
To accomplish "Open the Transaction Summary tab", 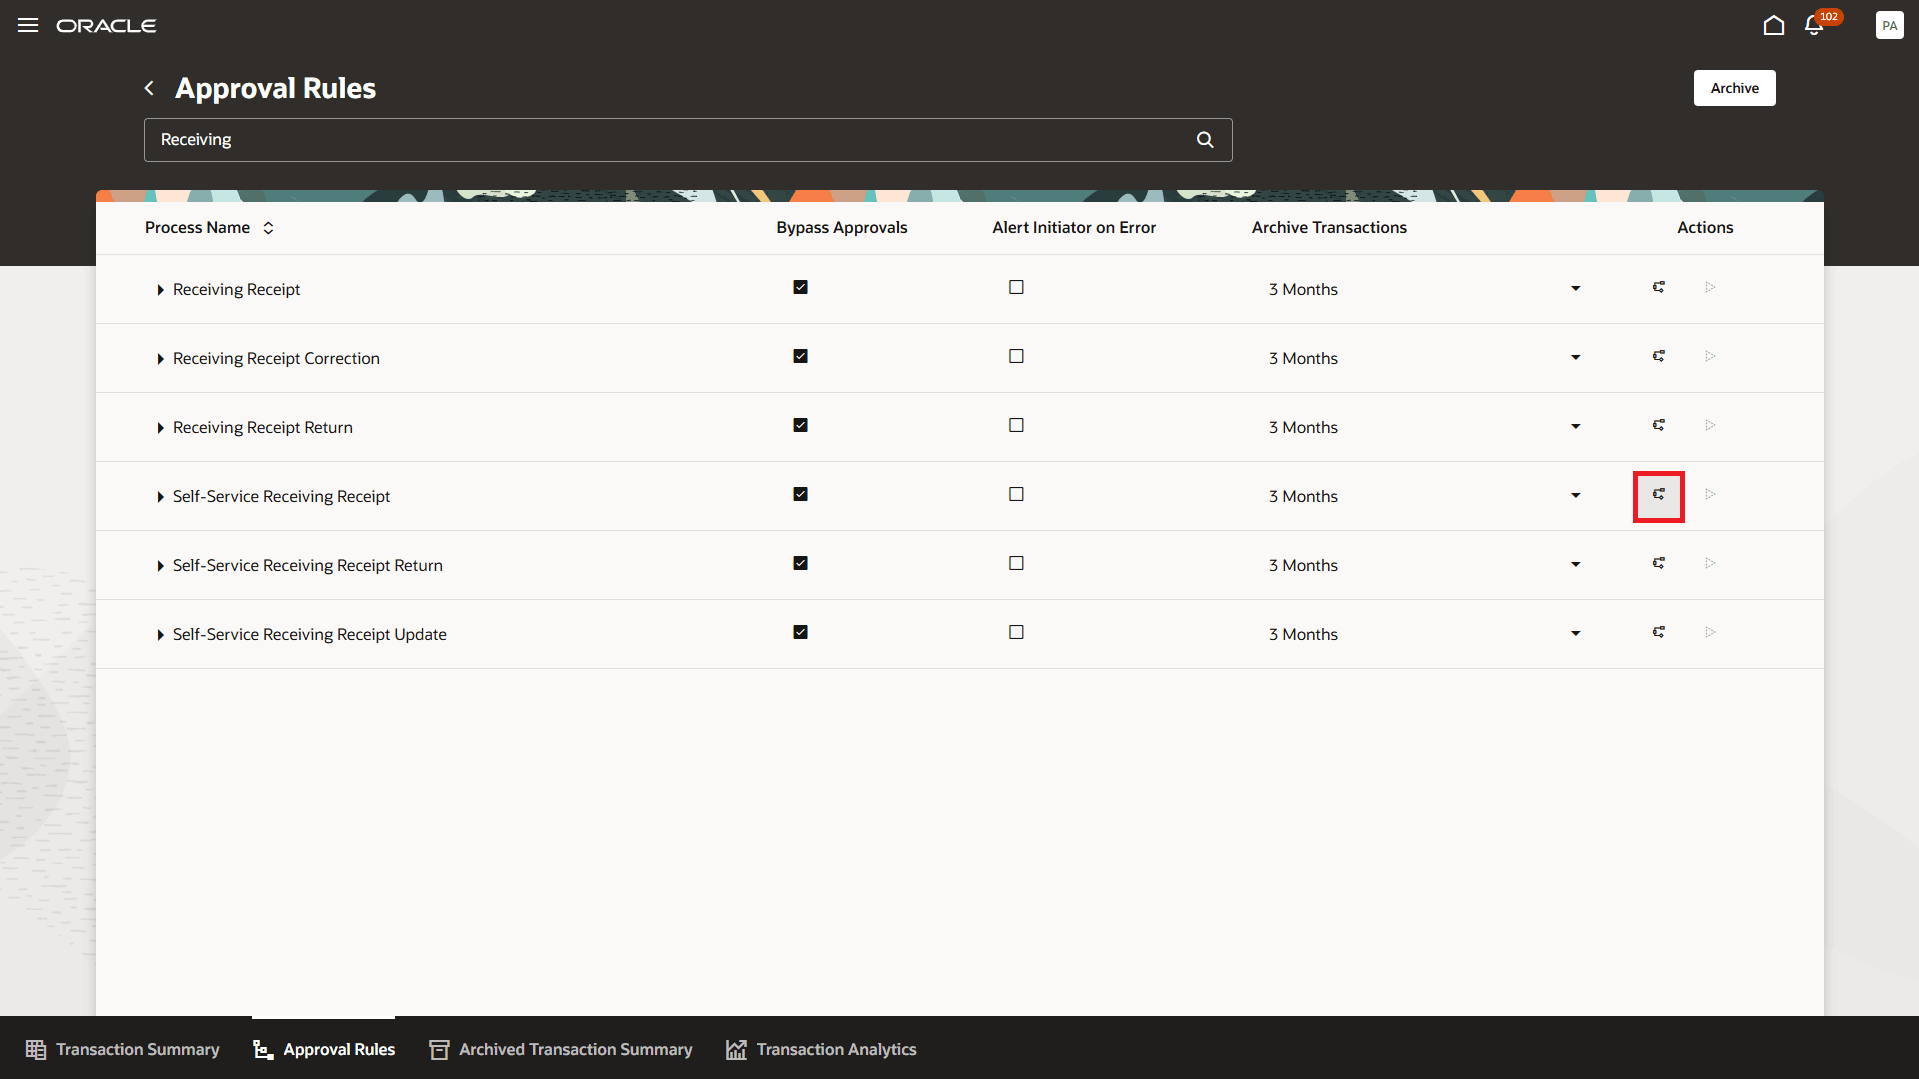I will click(122, 1049).
